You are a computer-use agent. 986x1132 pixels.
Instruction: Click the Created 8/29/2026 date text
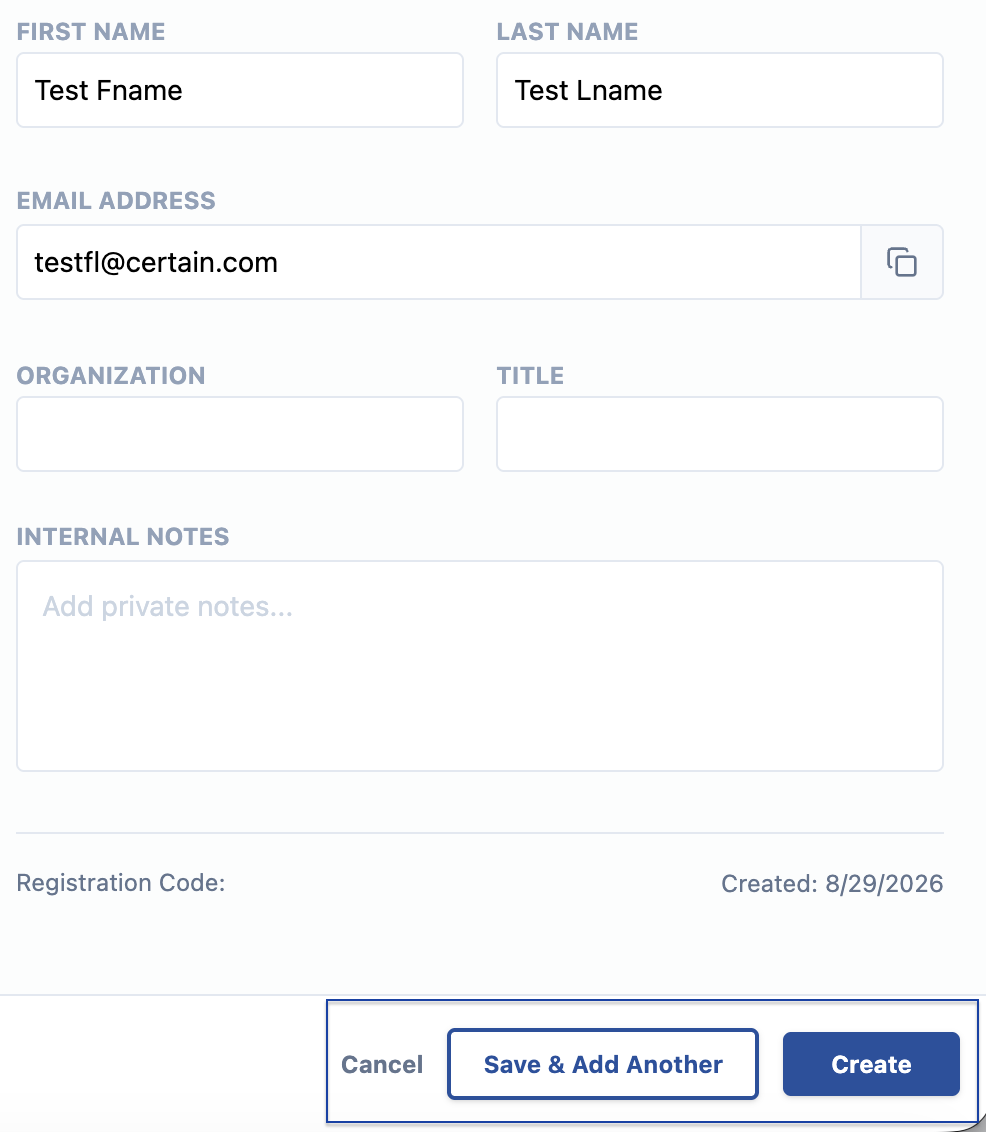pos(832,884)
